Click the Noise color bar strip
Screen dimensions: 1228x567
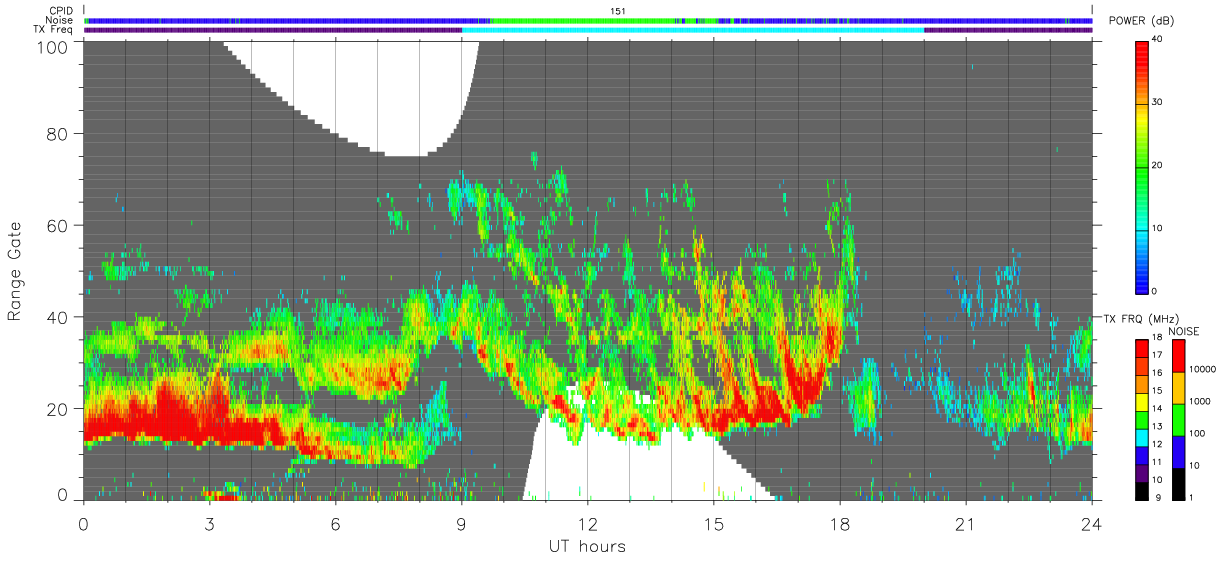click(588, 20)
